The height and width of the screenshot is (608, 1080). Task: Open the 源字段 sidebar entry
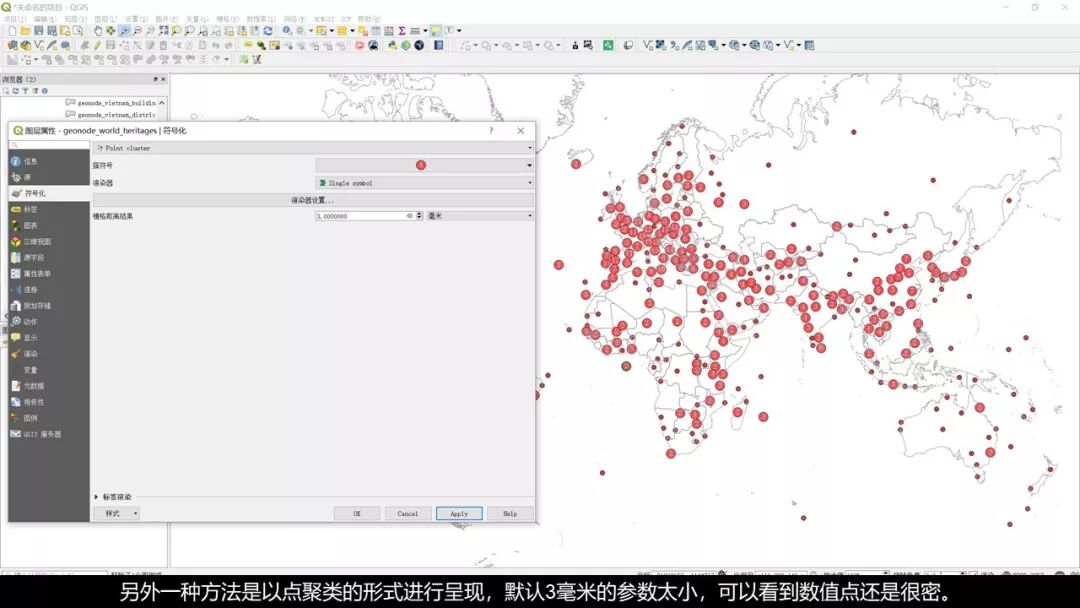point(49,258)
